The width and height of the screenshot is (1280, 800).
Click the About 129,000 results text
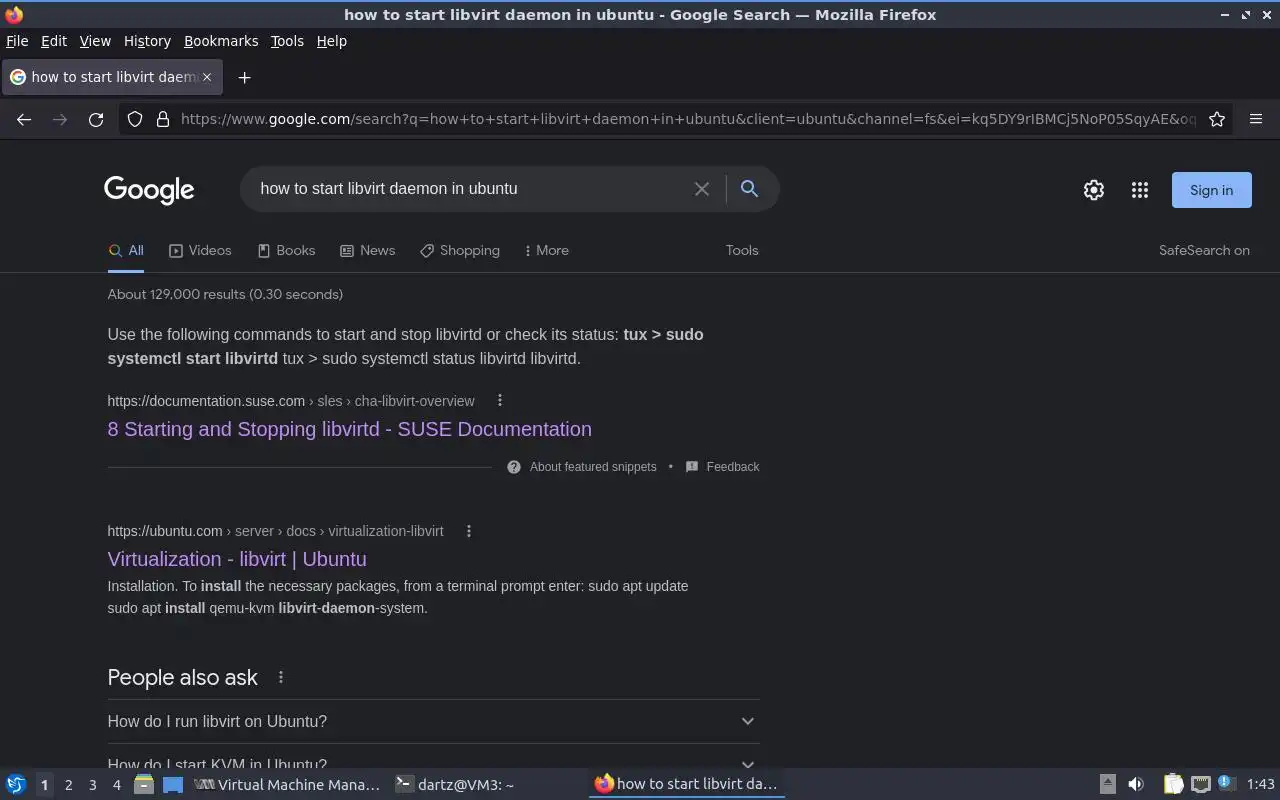click(x=225, y=294)
